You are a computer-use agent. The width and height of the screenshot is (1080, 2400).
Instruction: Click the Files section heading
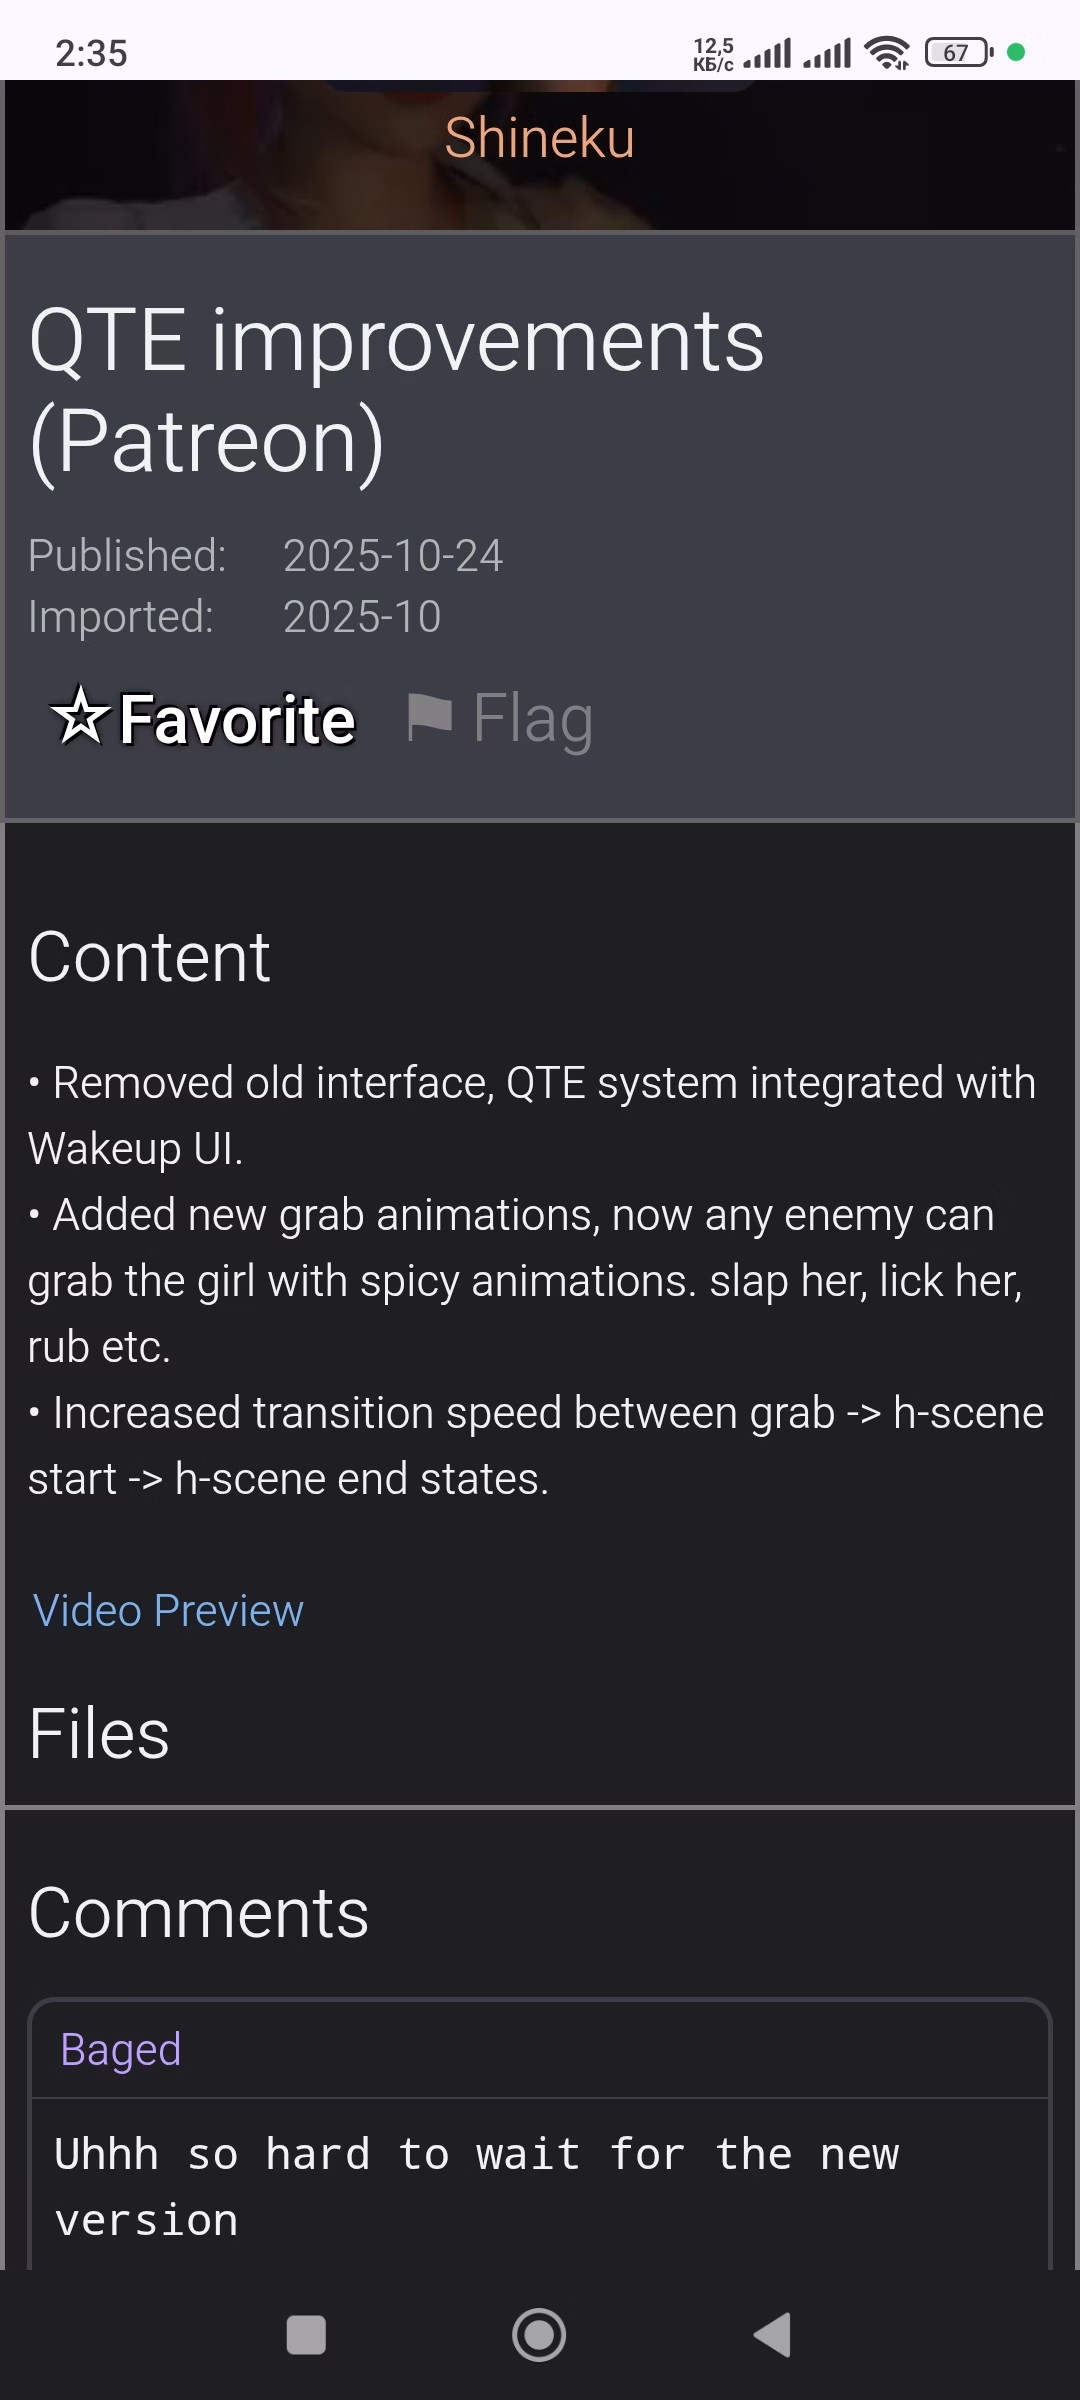click(x=99, y=1733)
